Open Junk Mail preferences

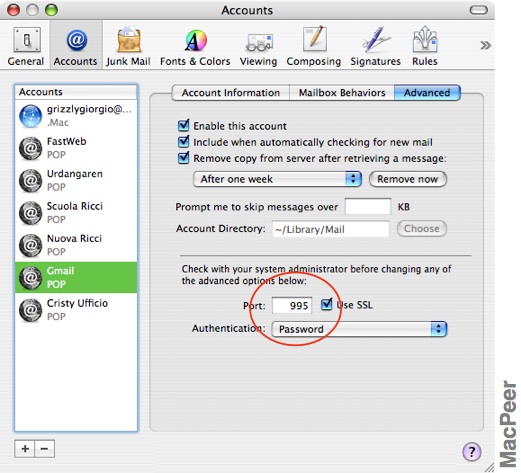tap(128, 46)
